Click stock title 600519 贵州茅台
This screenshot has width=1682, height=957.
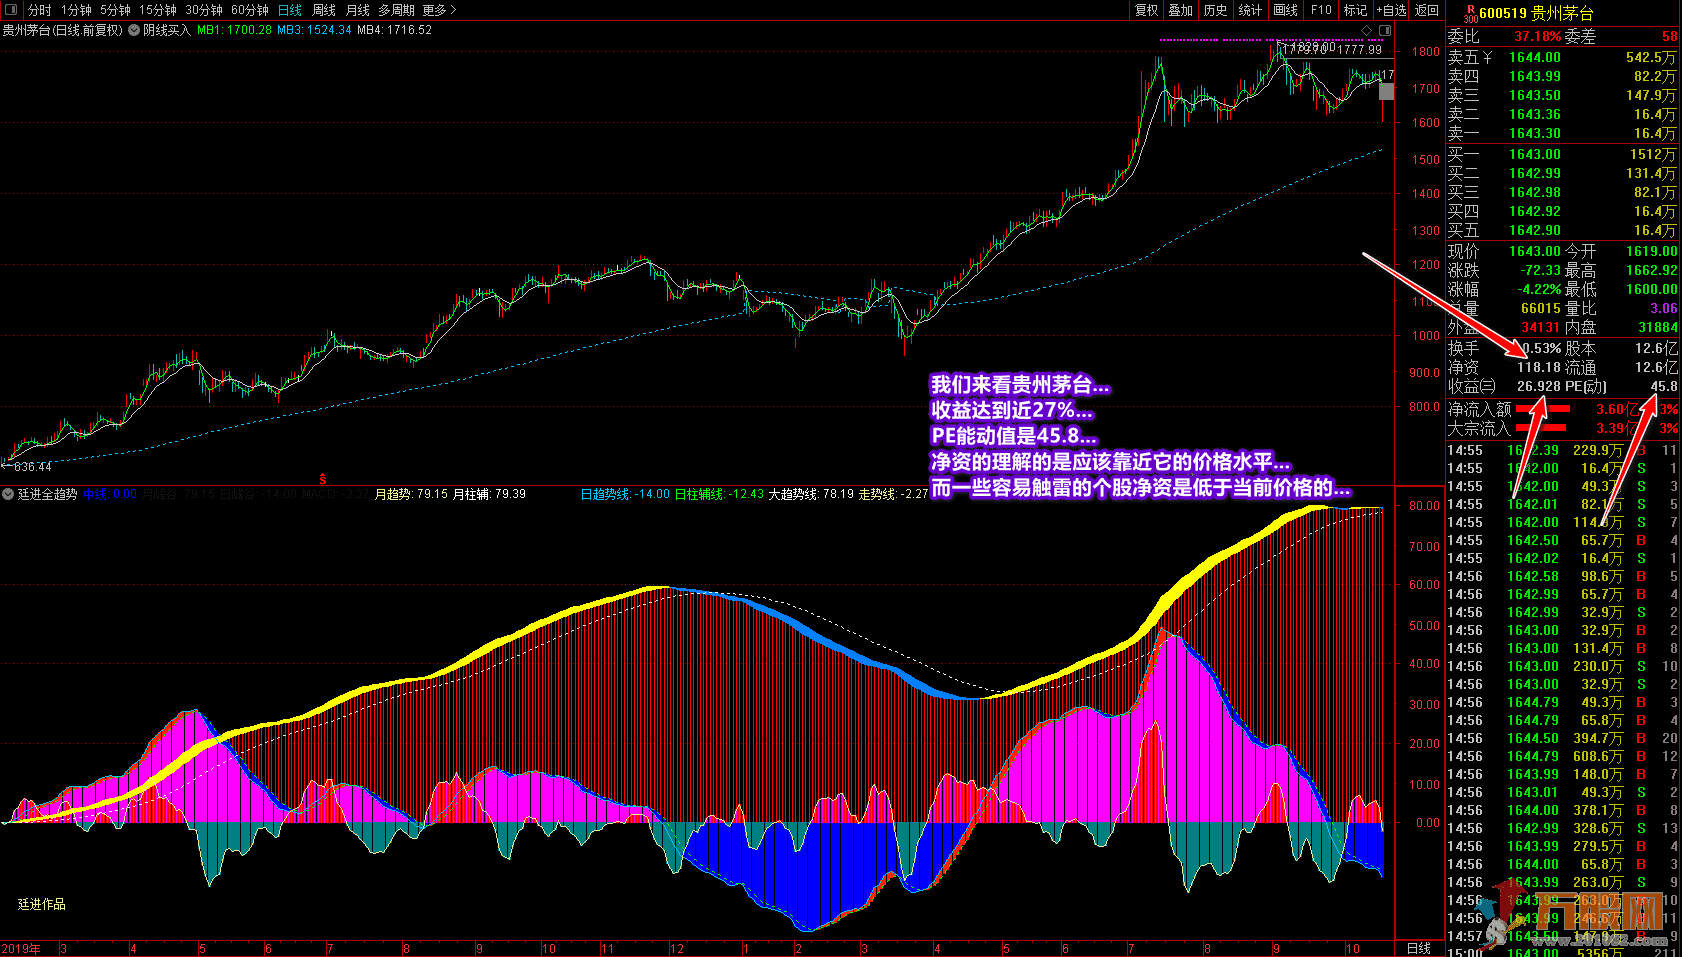(1536, 13)
